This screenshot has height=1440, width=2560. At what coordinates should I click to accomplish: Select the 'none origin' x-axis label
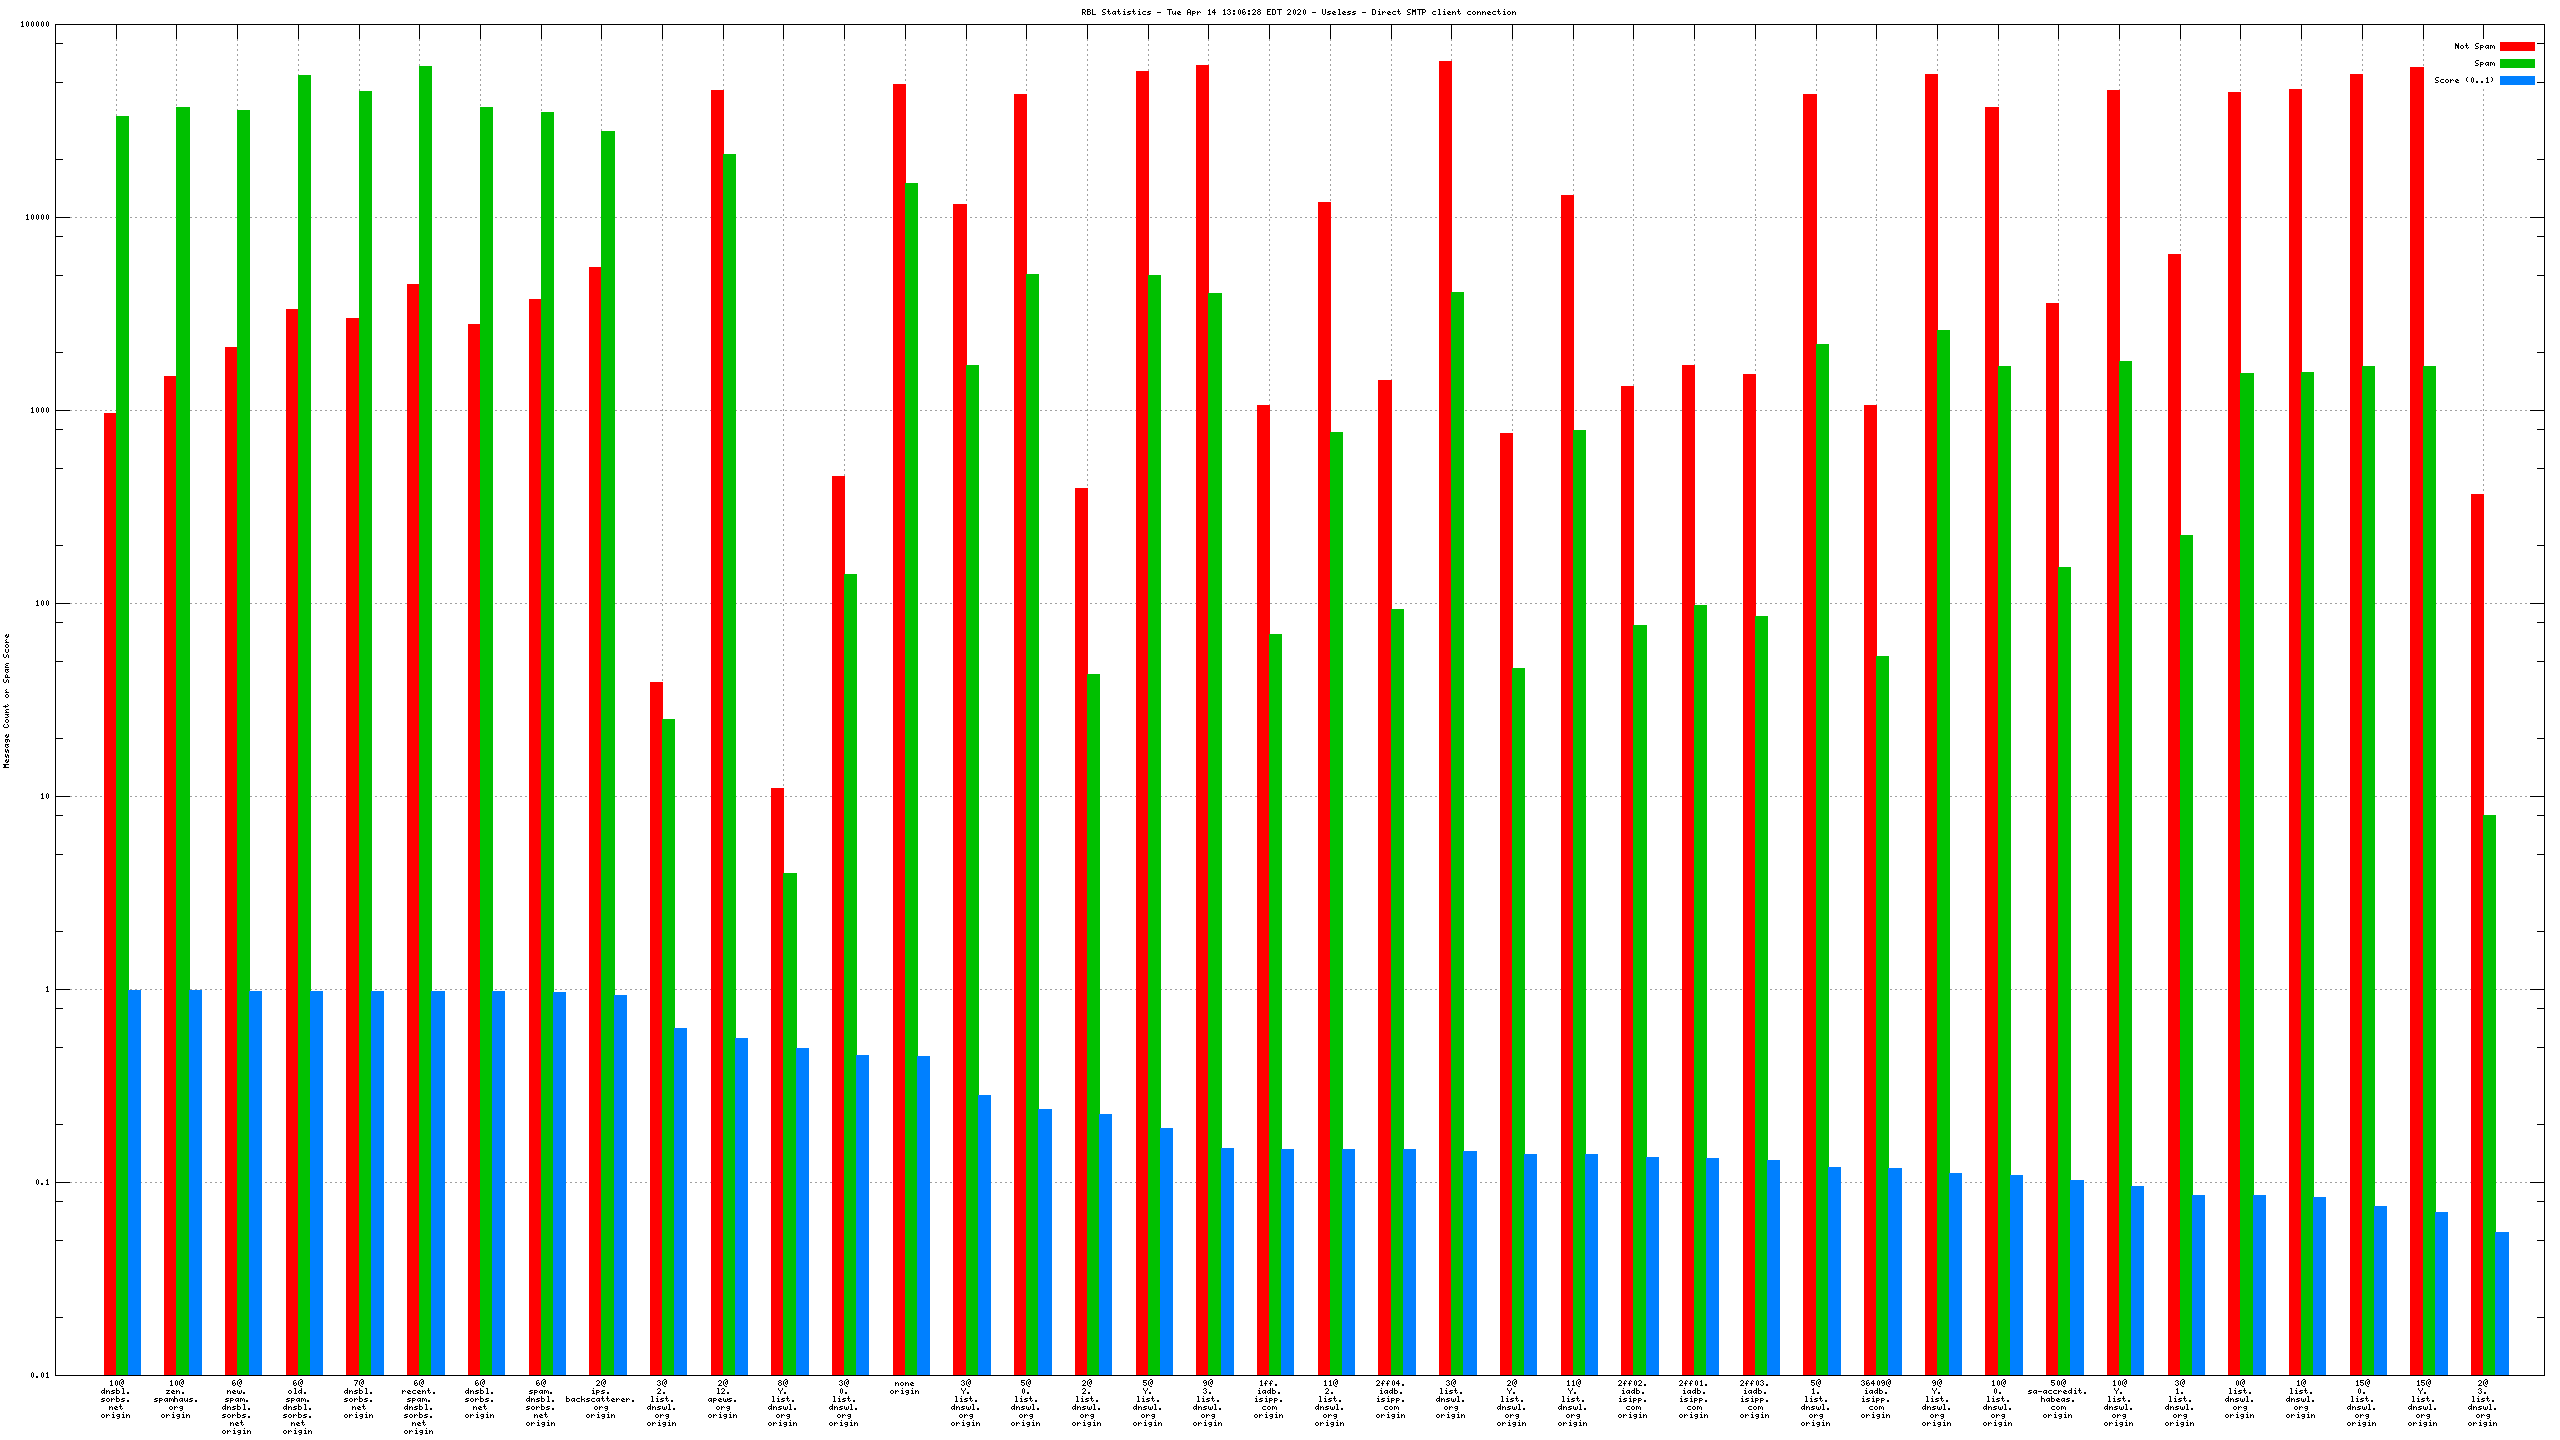[904, 1388]
